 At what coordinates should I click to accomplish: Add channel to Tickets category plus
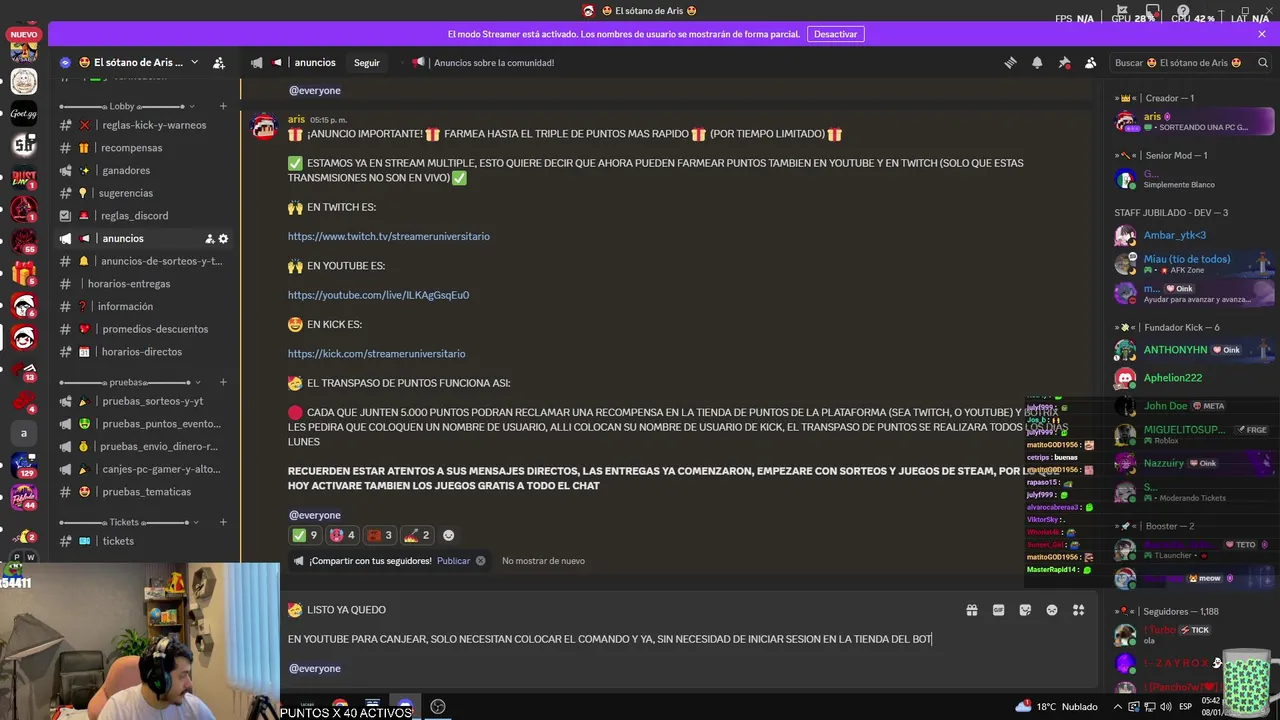pos(223,522)
